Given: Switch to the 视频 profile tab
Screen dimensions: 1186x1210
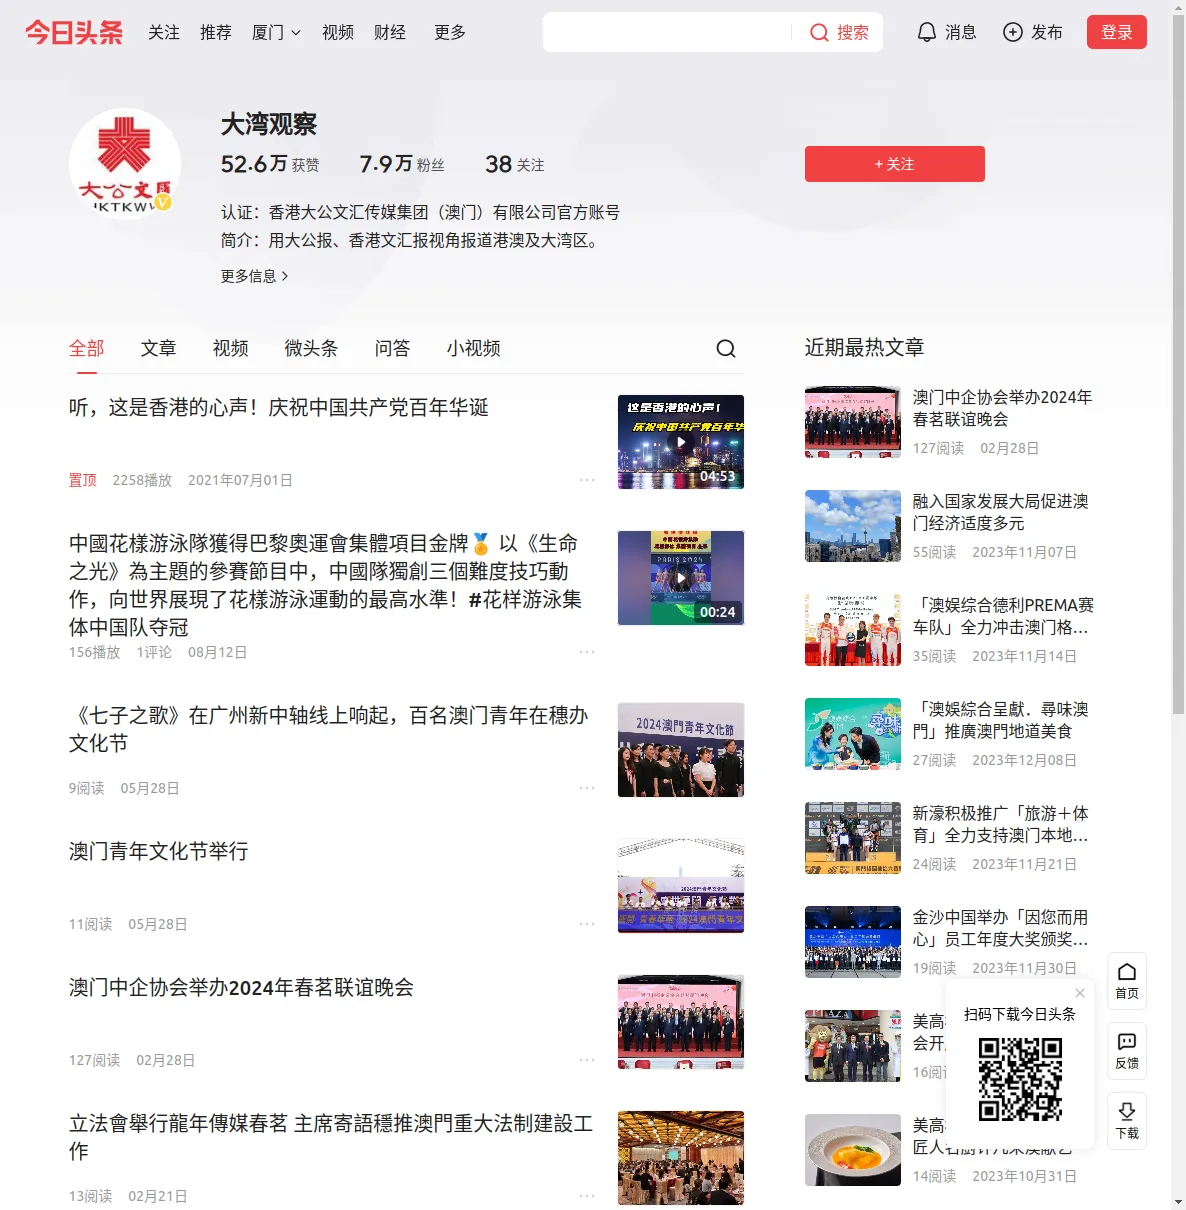Looking at the screenshot, I should [231, 348].
